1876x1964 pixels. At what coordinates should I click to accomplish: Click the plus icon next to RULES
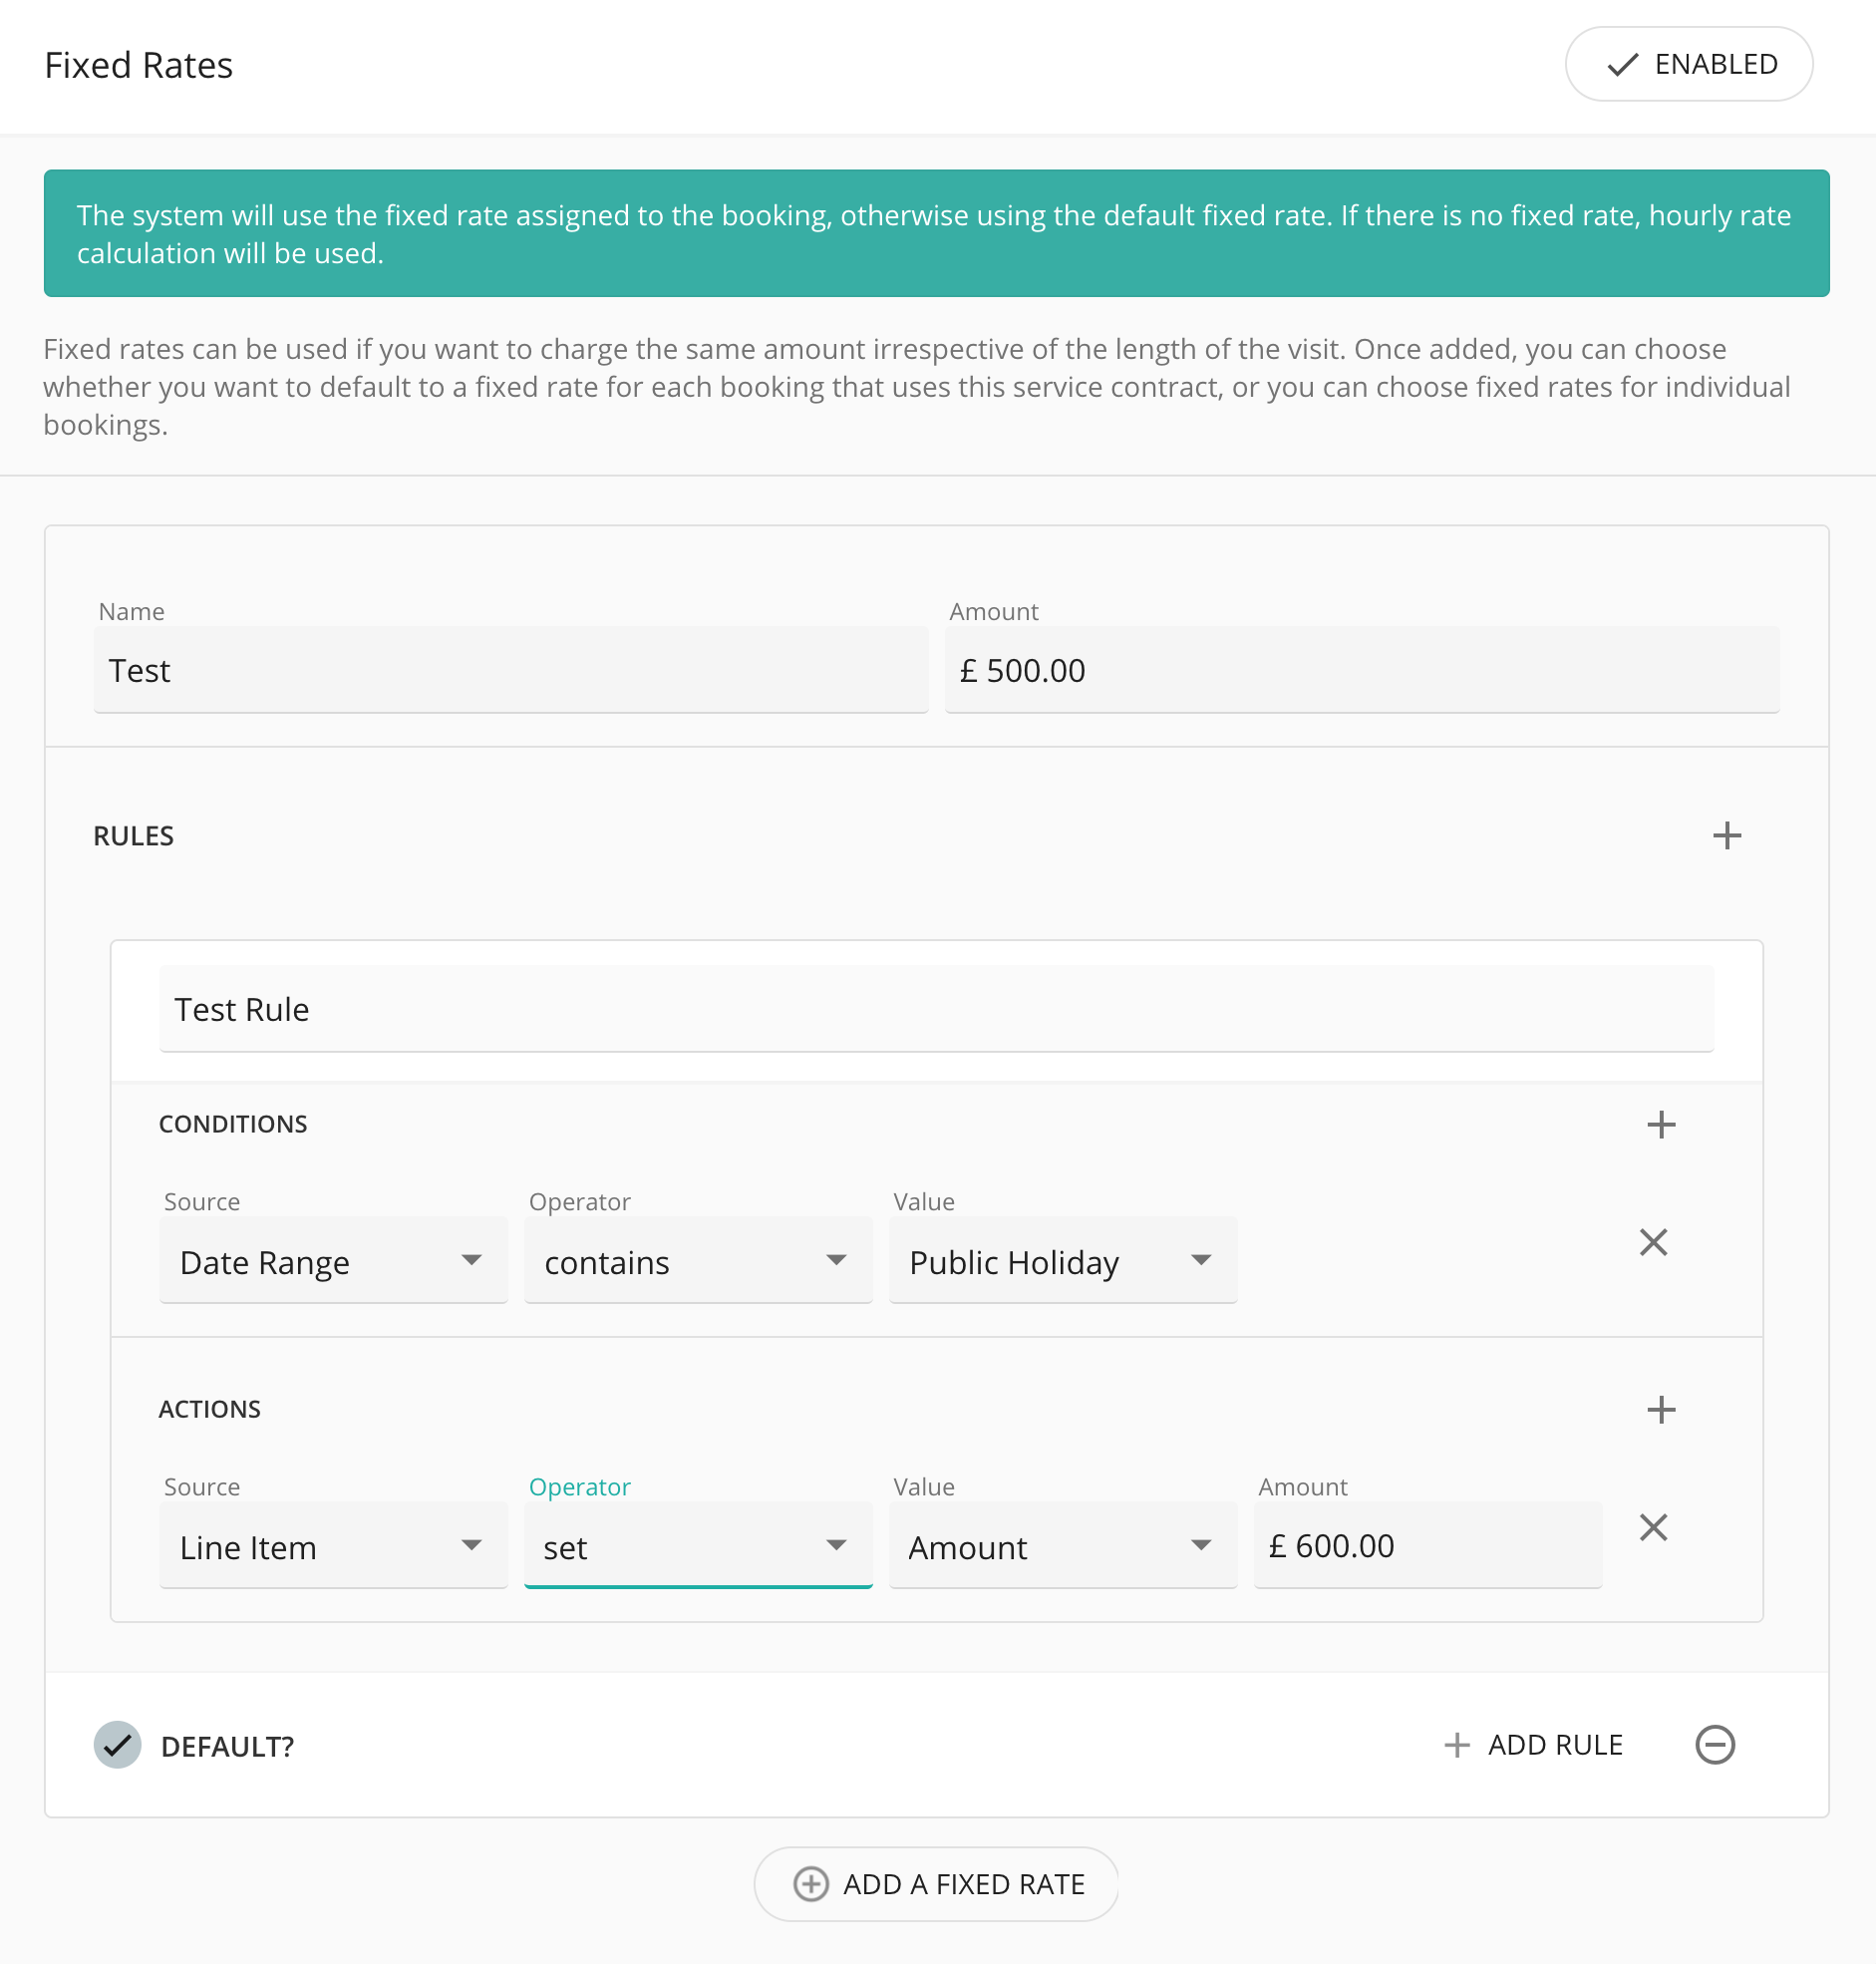coord(1727,836)
